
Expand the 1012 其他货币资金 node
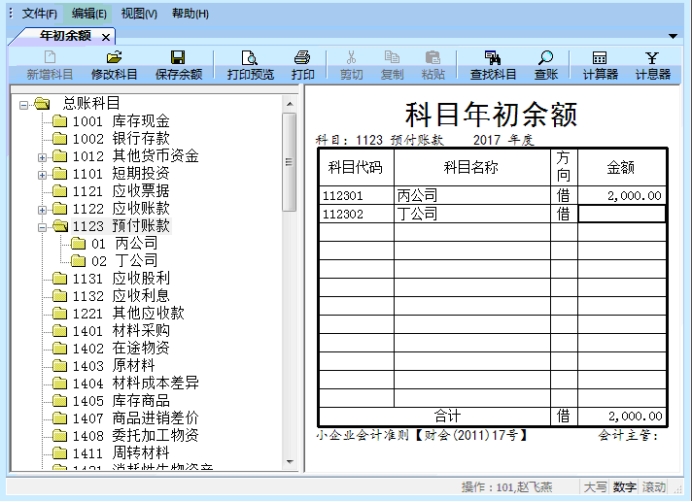pyautogui.click(x=42, y=157)
